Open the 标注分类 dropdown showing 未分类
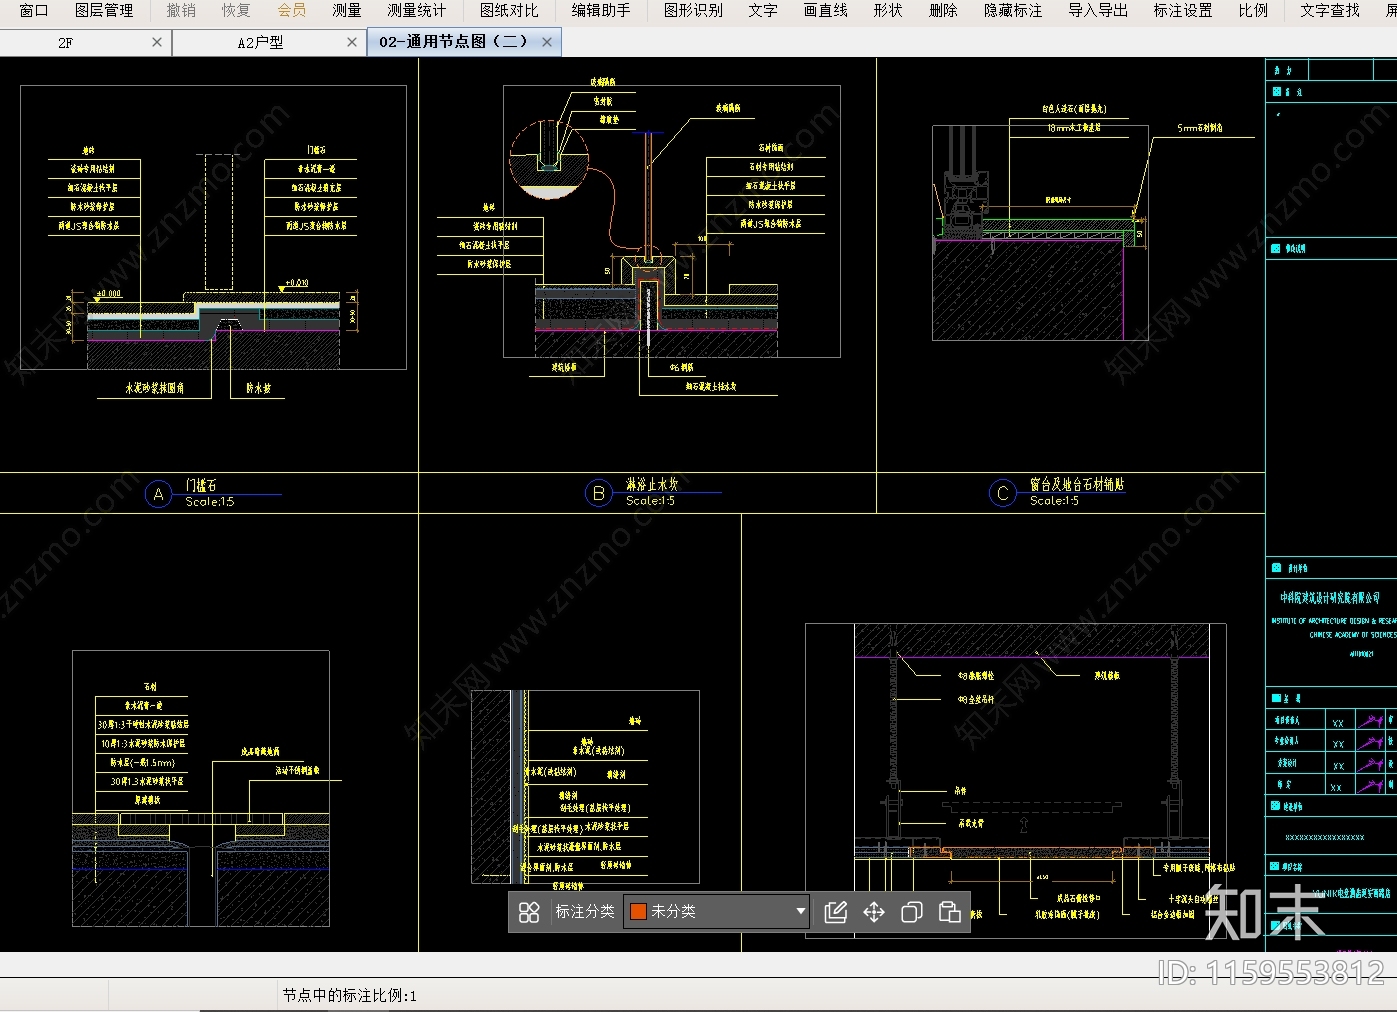The width and height of the screenshot is (1397, 1012). pos(716,912)
